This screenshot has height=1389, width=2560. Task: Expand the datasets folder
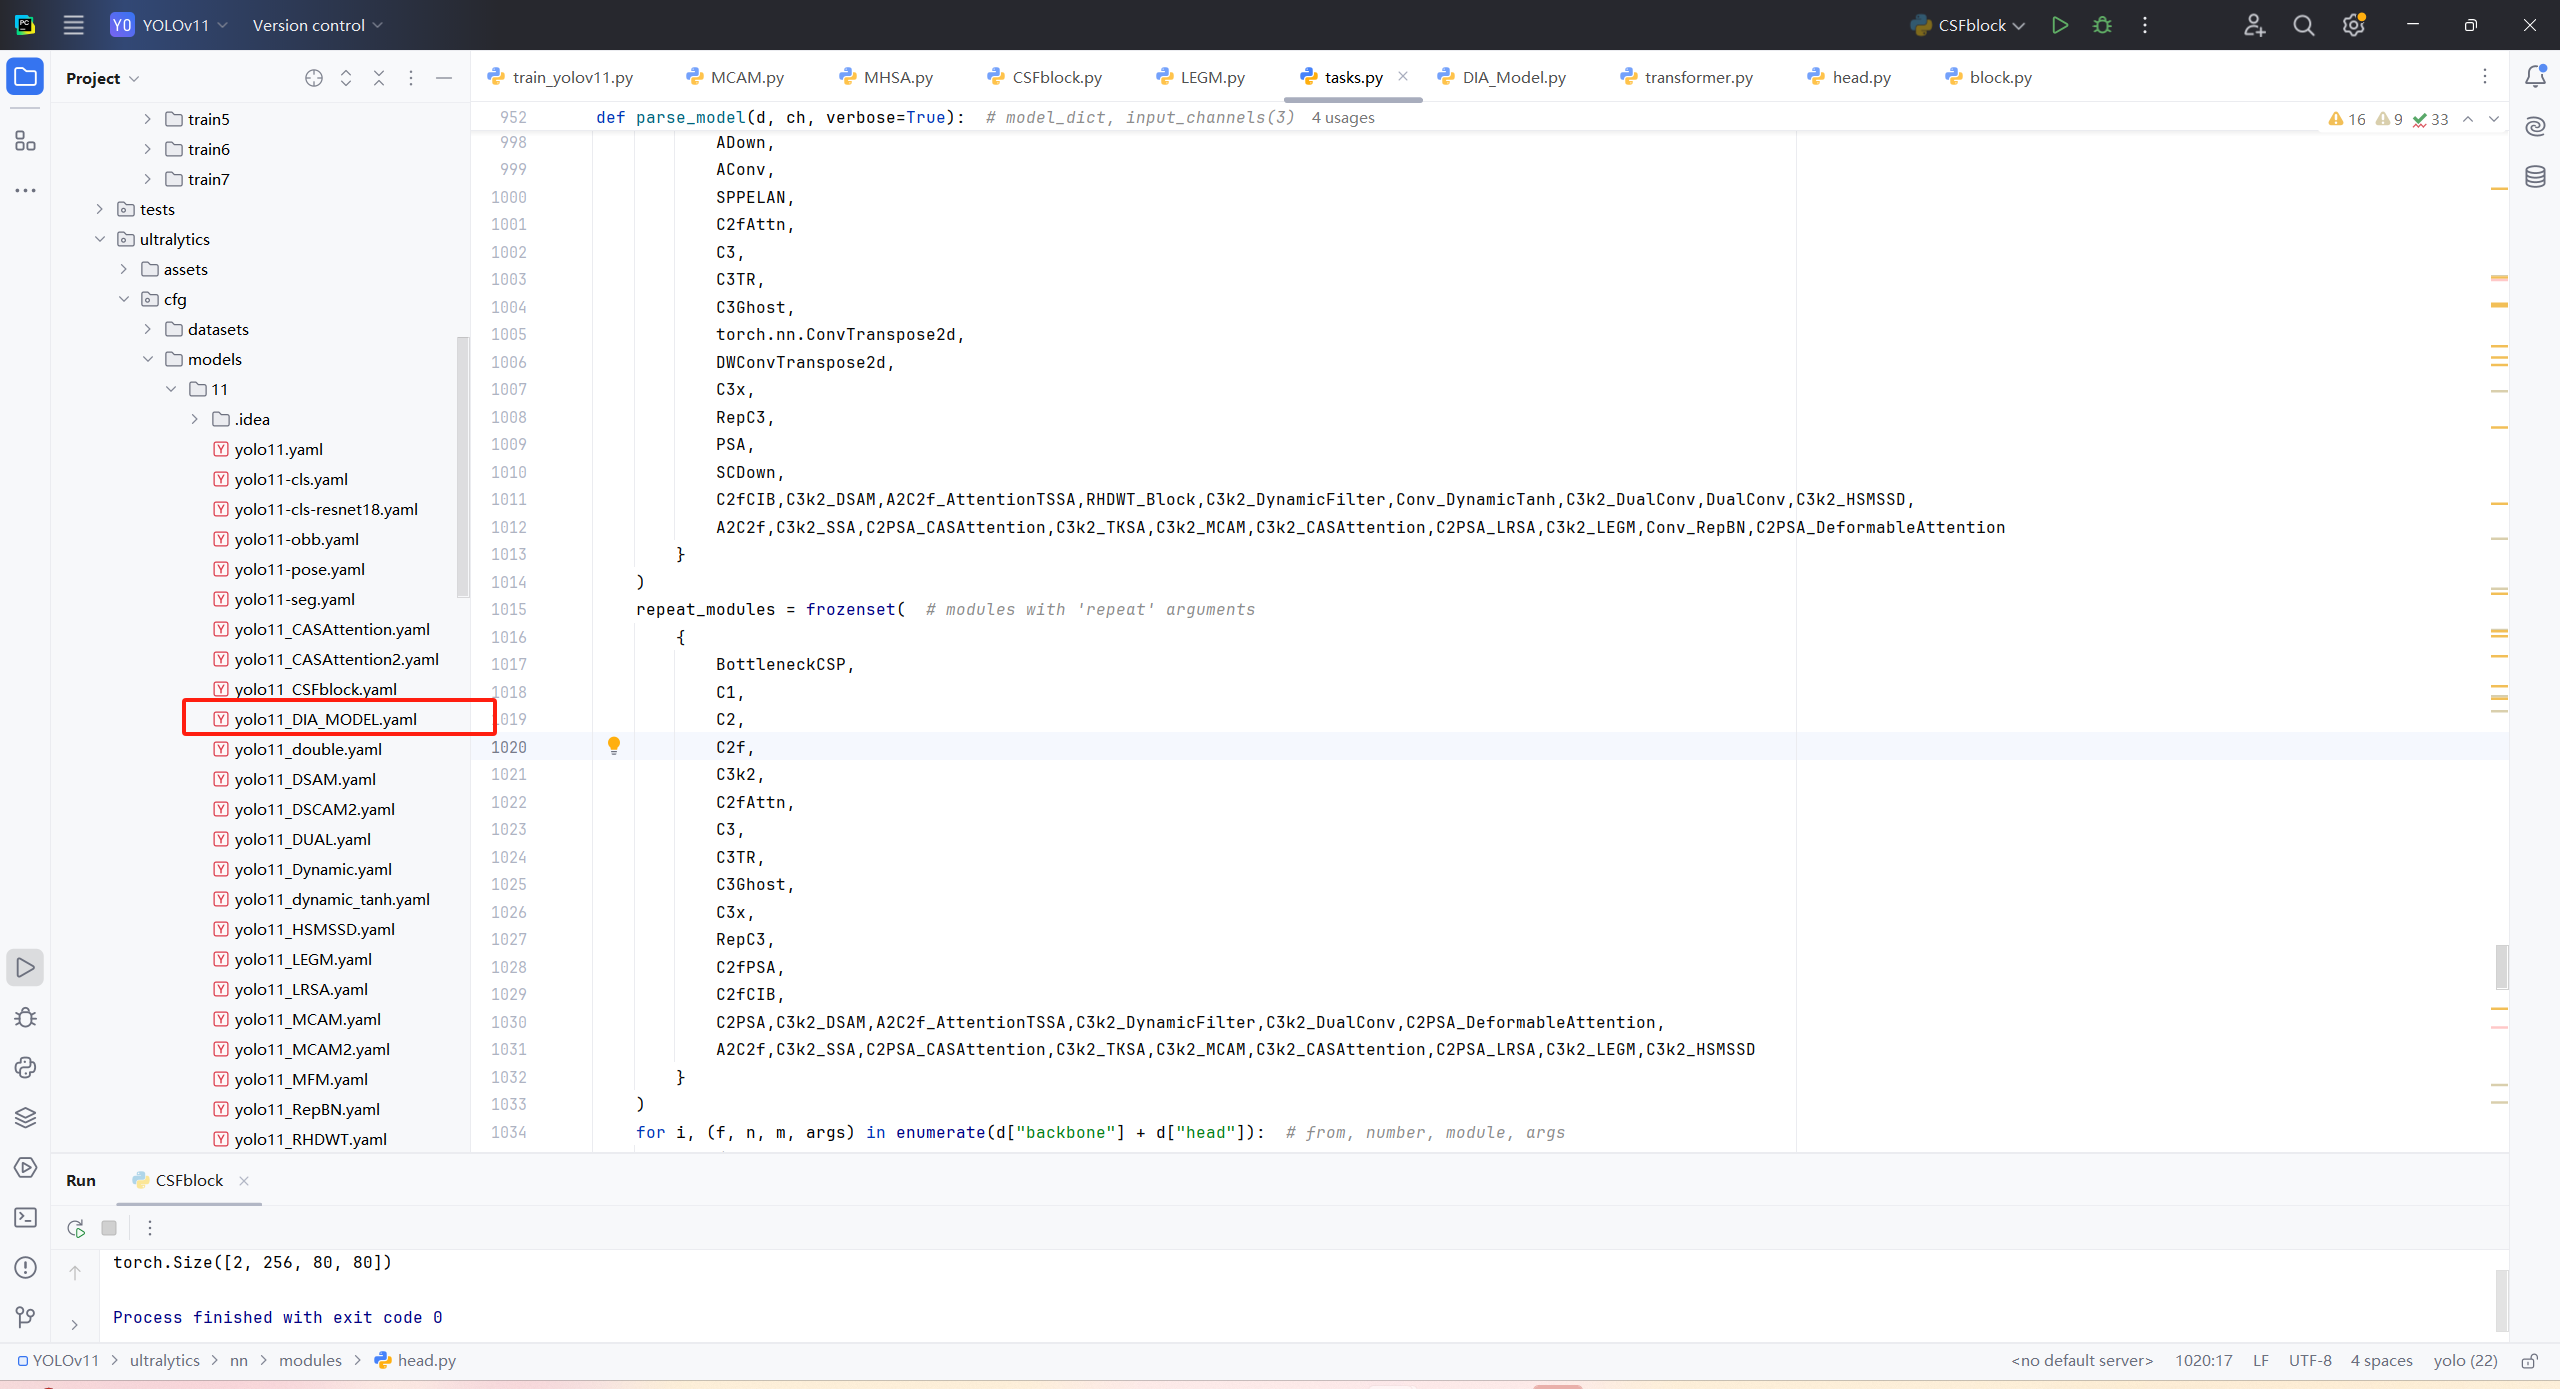148,329
